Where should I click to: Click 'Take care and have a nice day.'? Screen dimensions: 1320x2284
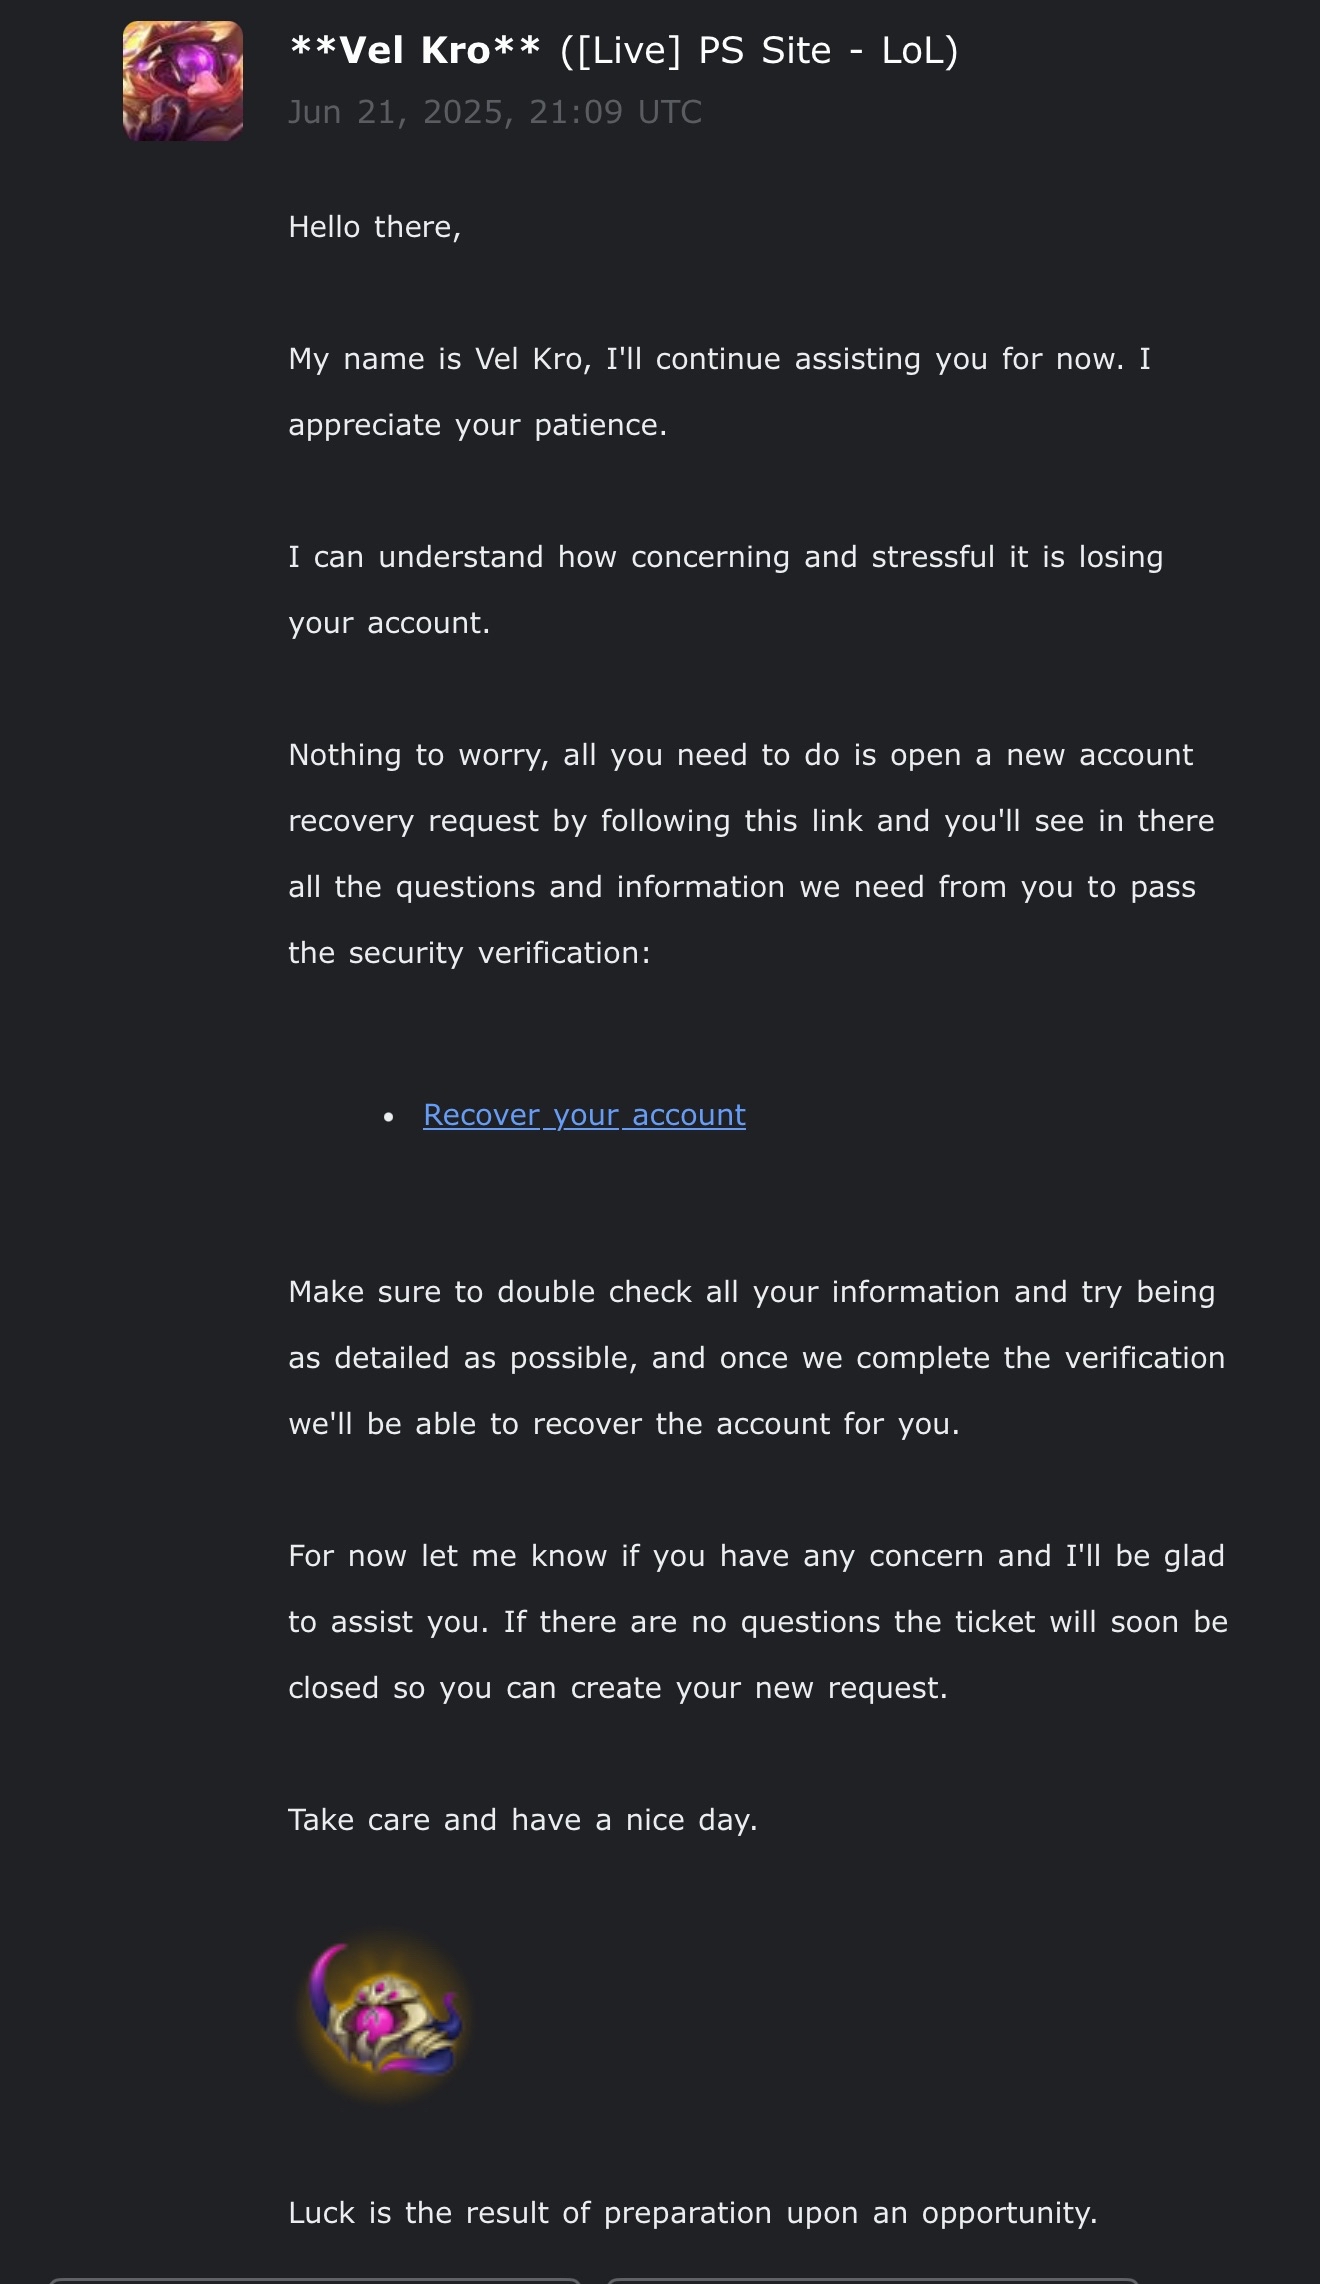point(522,1820)
